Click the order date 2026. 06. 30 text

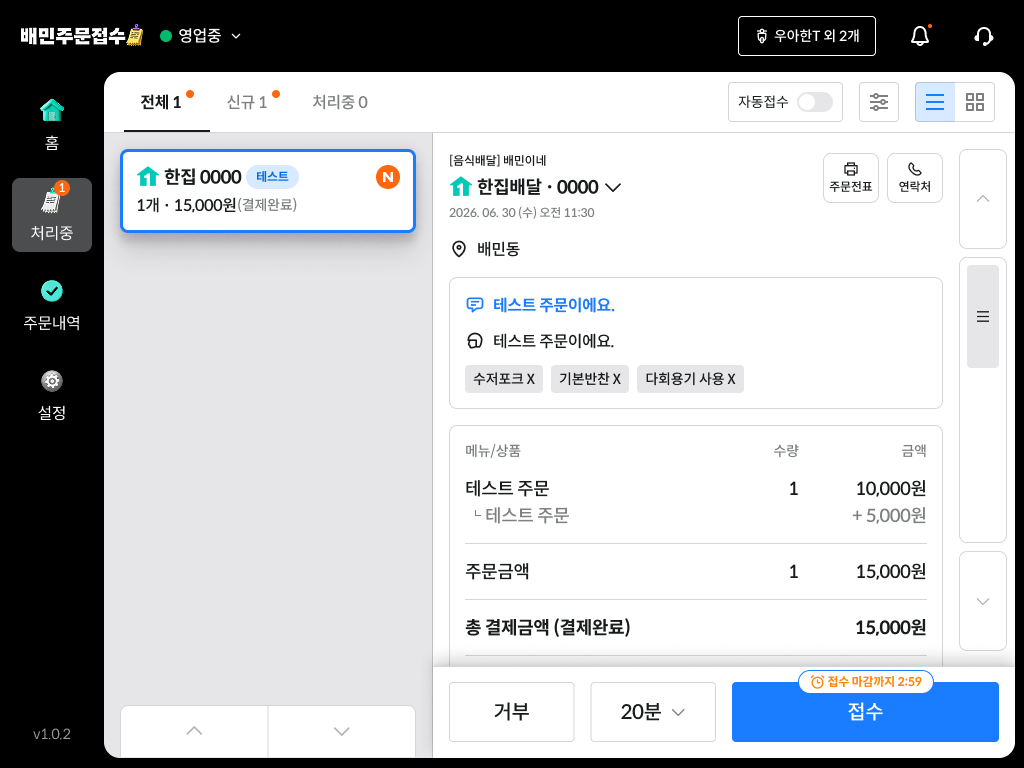(521, 213)
